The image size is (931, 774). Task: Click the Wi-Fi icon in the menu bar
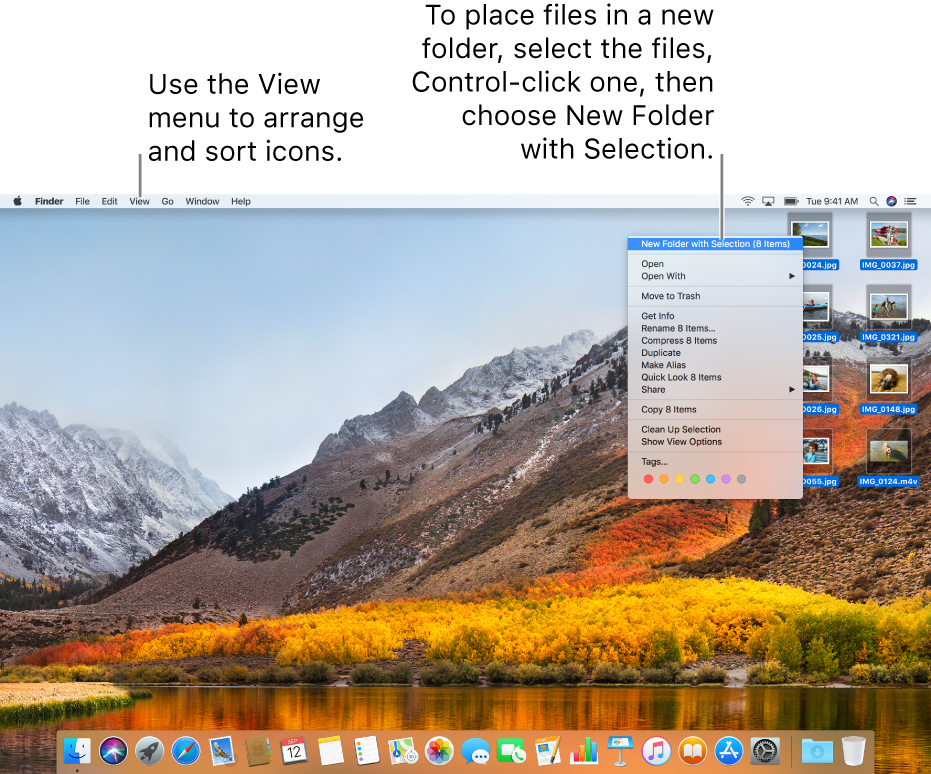[747, 201]
